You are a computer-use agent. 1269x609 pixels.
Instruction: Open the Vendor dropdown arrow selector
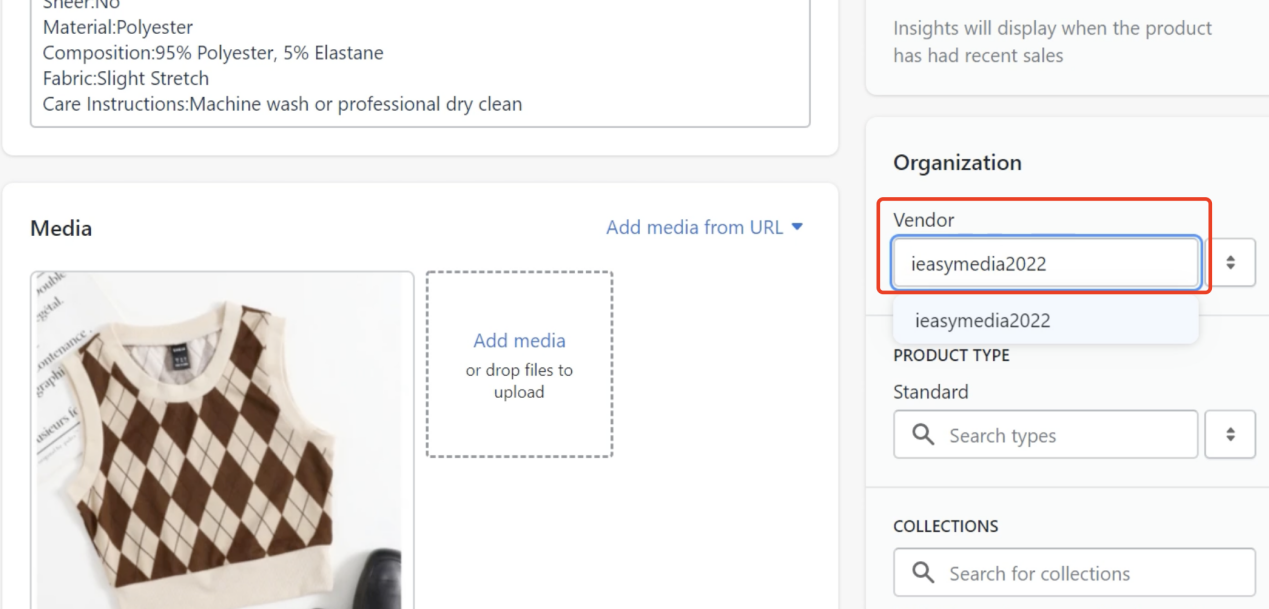[x=1230, y=263]
